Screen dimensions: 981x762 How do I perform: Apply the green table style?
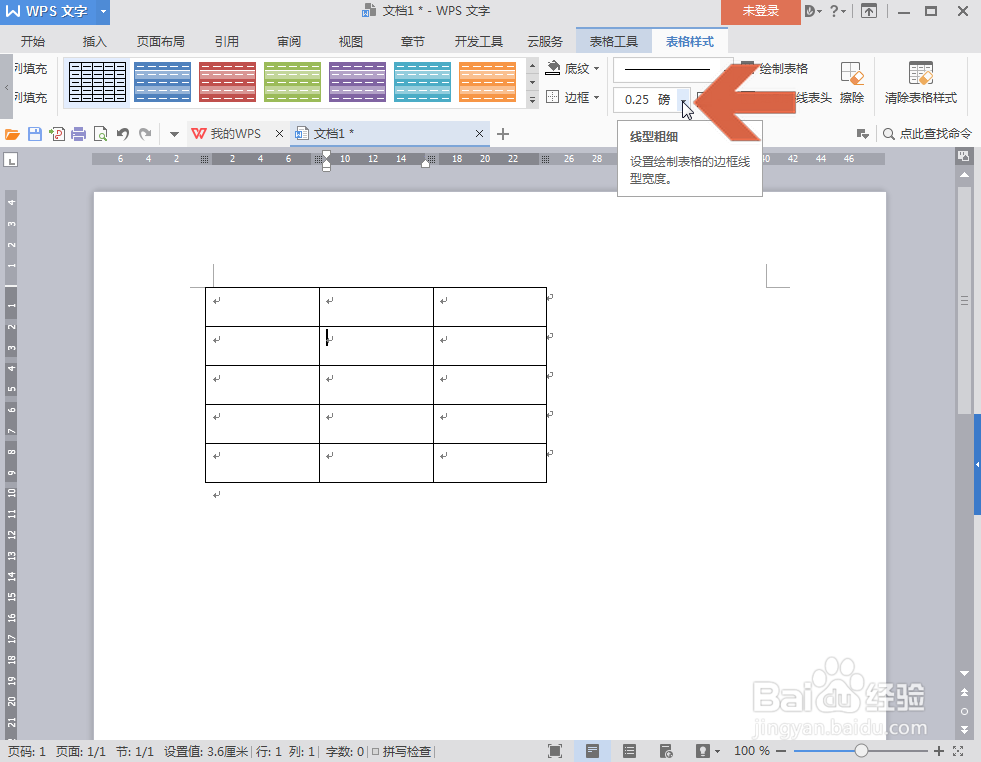click(292, 82)
